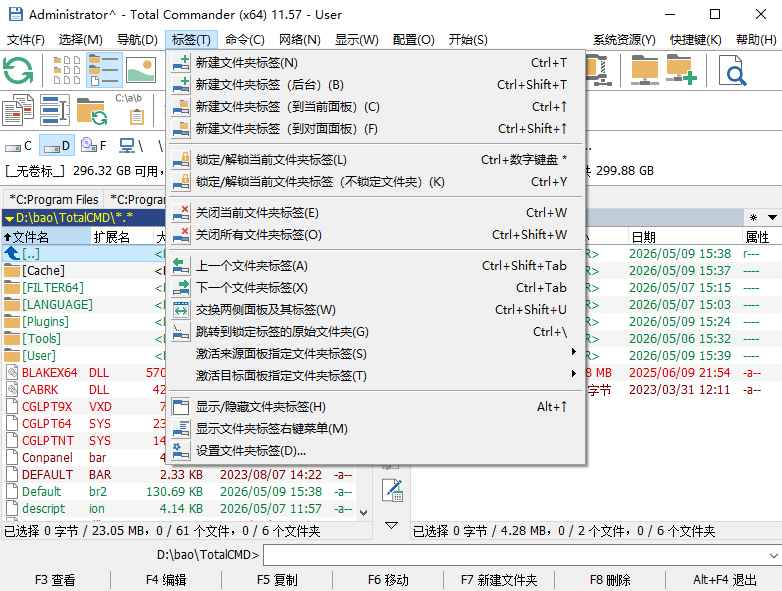The width and height of the screenshot is (782, 591).
Task: Choose show folder tab context menu (M)
Action: 375,429
